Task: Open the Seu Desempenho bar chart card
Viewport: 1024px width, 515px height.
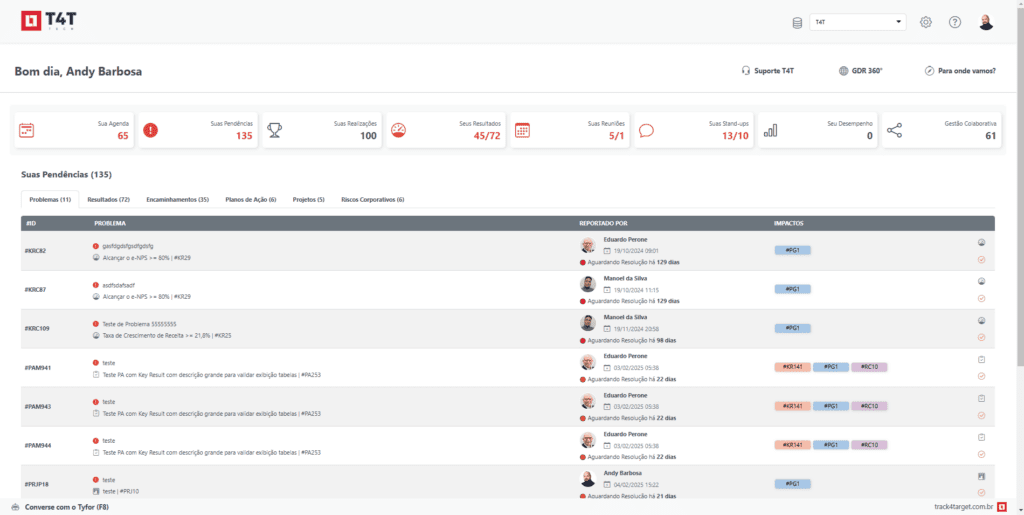Action: click(816, 130)
